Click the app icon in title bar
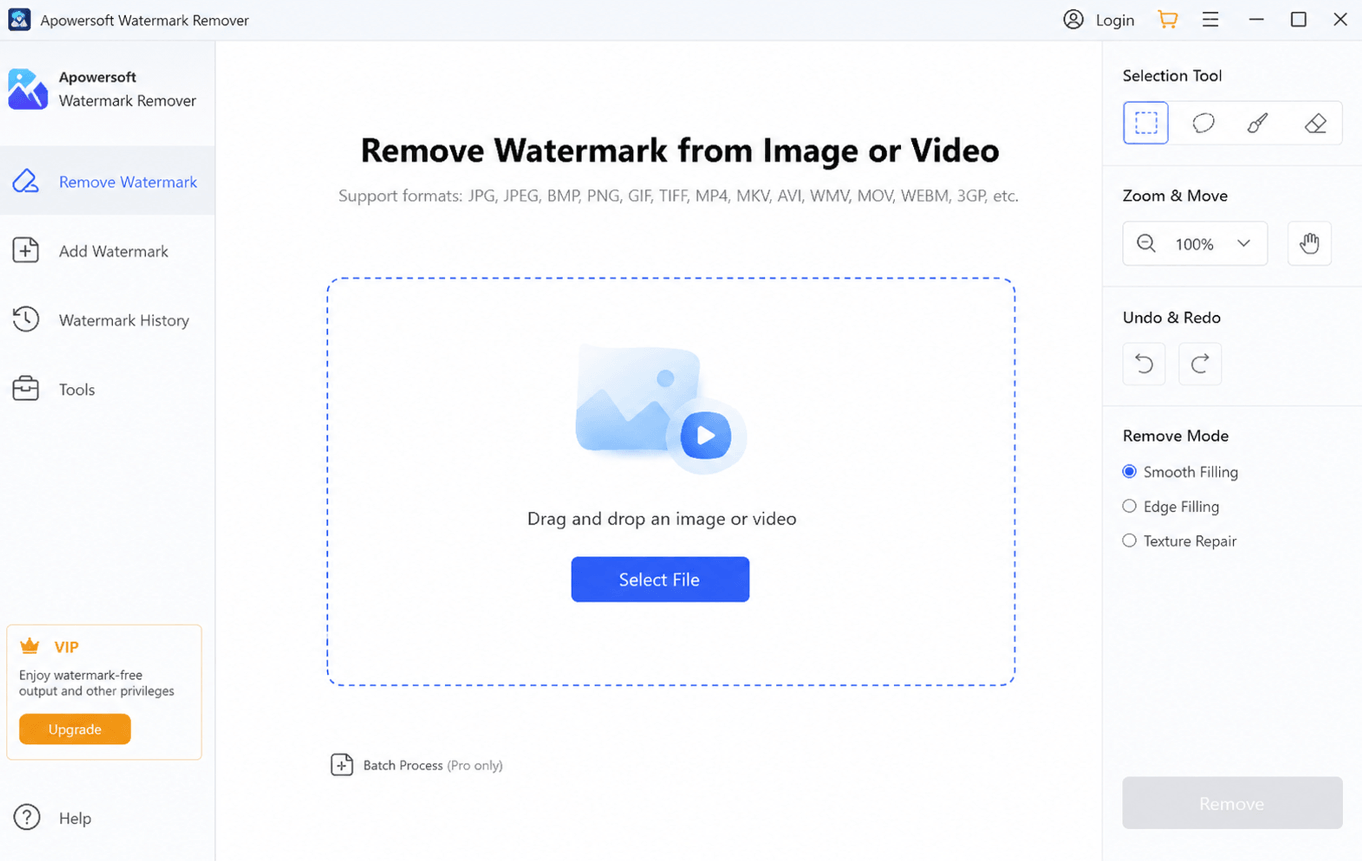This screenshot has height=861, width=1362. pyautogui.click(x=19, y=19)
